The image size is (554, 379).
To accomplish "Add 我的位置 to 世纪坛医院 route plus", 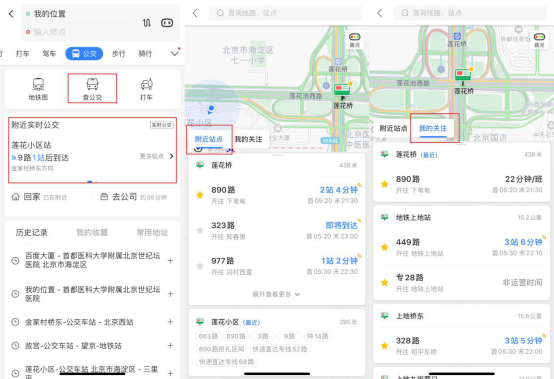I will tap(170, 294).
